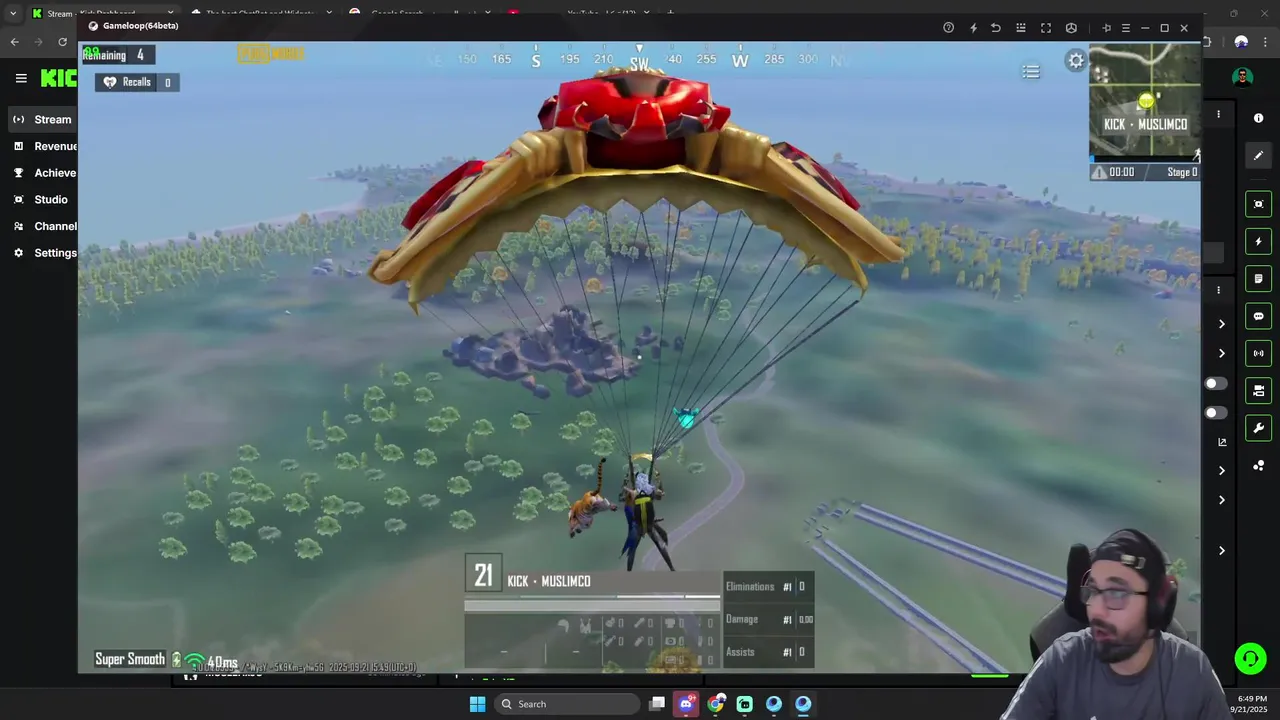The height and width of the screenshot is (720, 1280).
Task: Toggle the upper switch in Kick dashboard panel
Action: coord(1216,384)
